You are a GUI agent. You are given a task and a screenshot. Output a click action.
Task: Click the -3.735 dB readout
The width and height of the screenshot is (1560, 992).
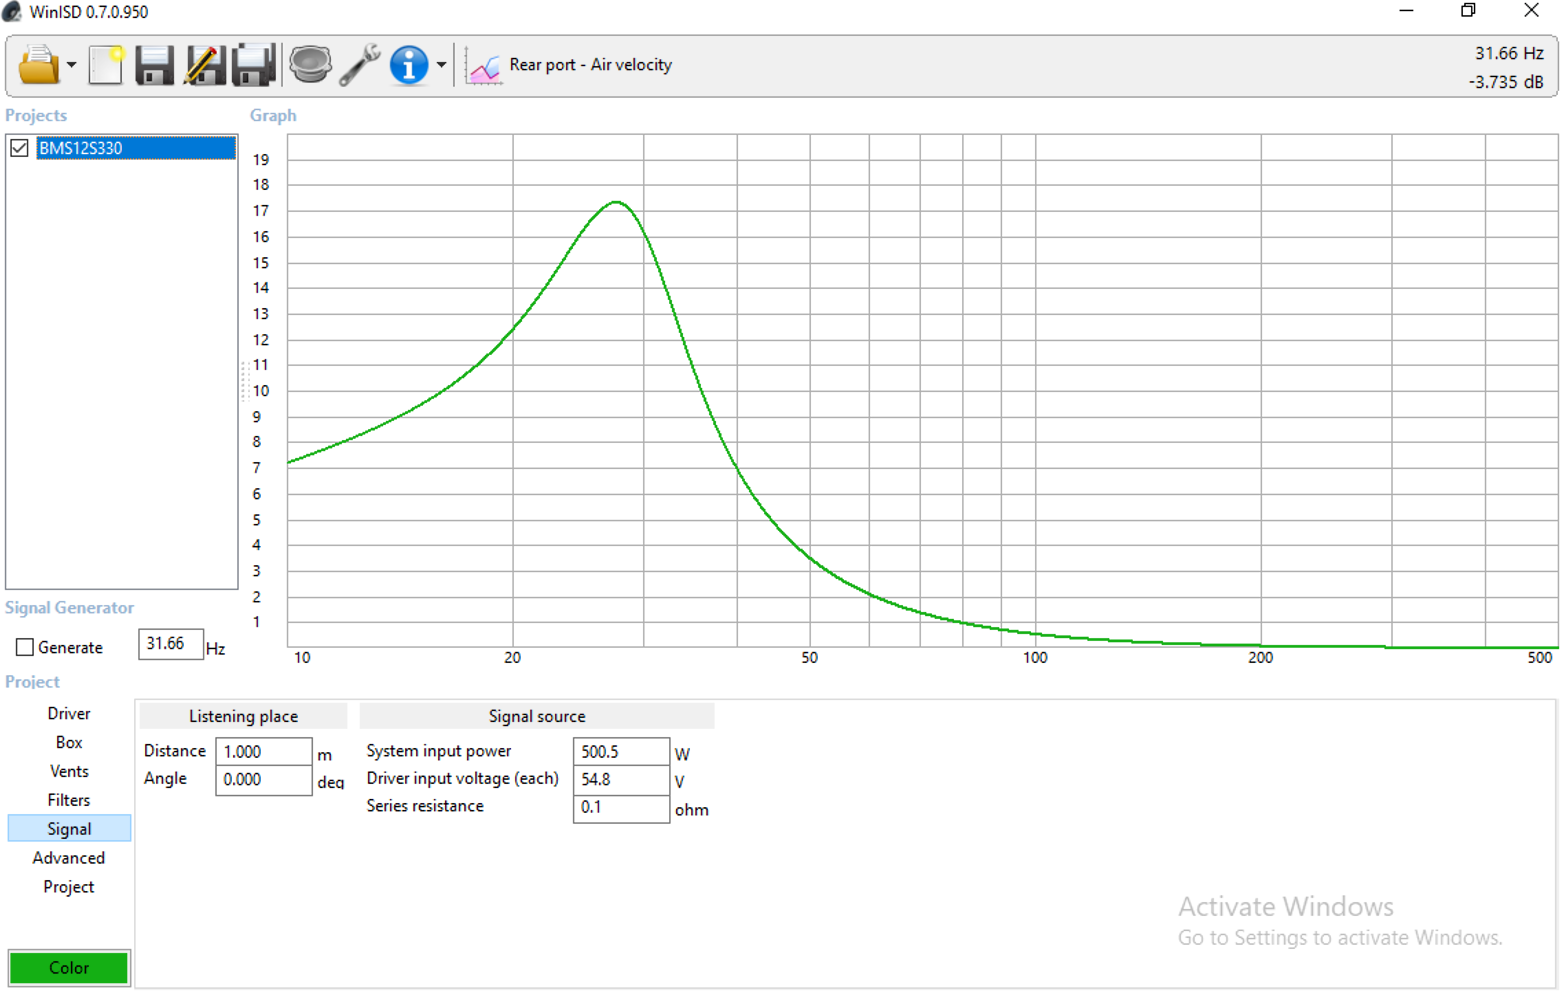1506,82
